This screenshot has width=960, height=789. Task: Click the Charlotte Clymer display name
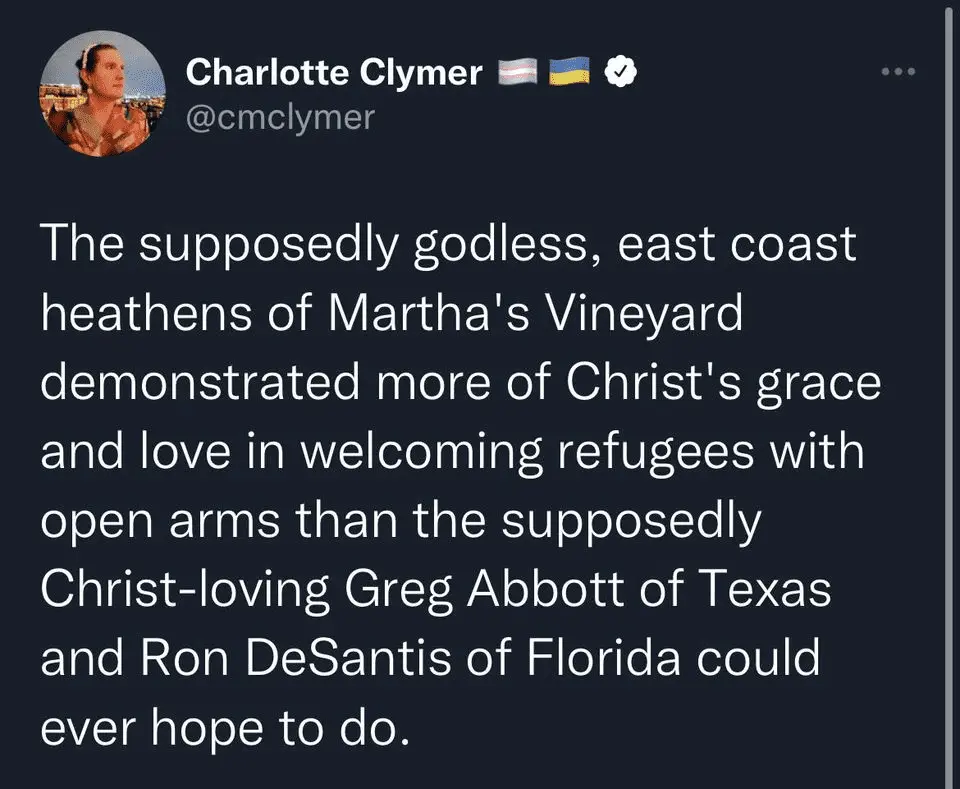(x=335, y=72)
